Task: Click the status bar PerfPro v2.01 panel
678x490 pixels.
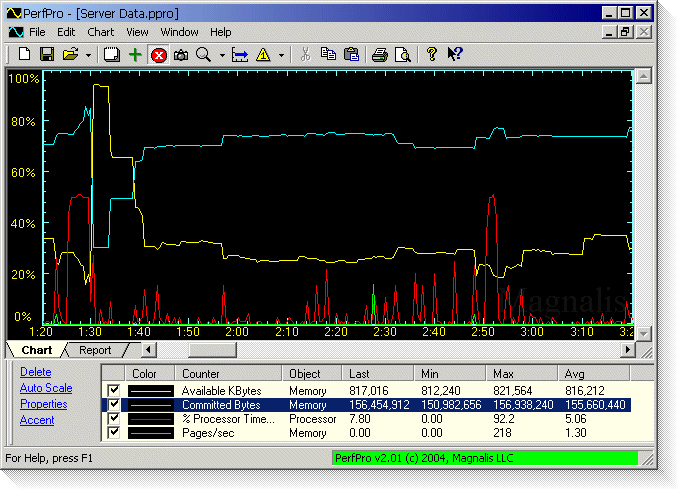Action: click(485, 458)
